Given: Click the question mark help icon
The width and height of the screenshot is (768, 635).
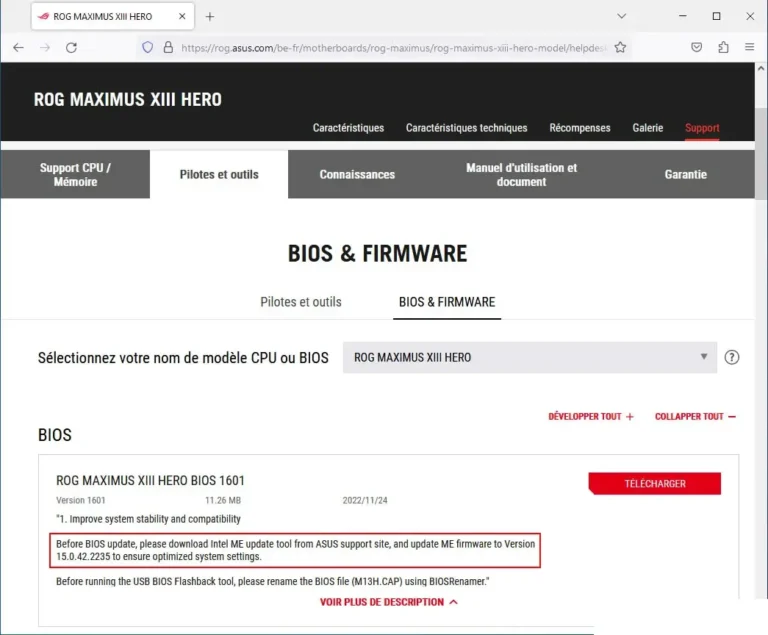Looking at the screenshot, I should pos(732,357).
